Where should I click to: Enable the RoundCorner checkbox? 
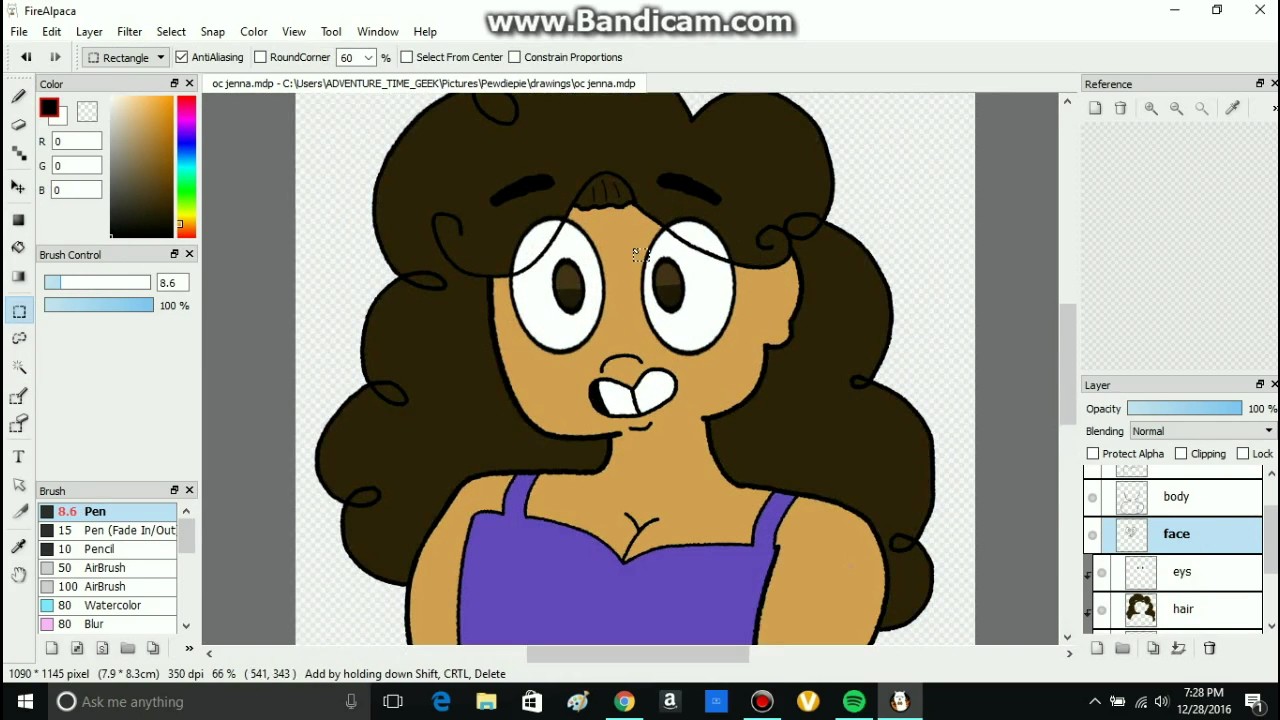pyautogui.click(x=260, y=57)
